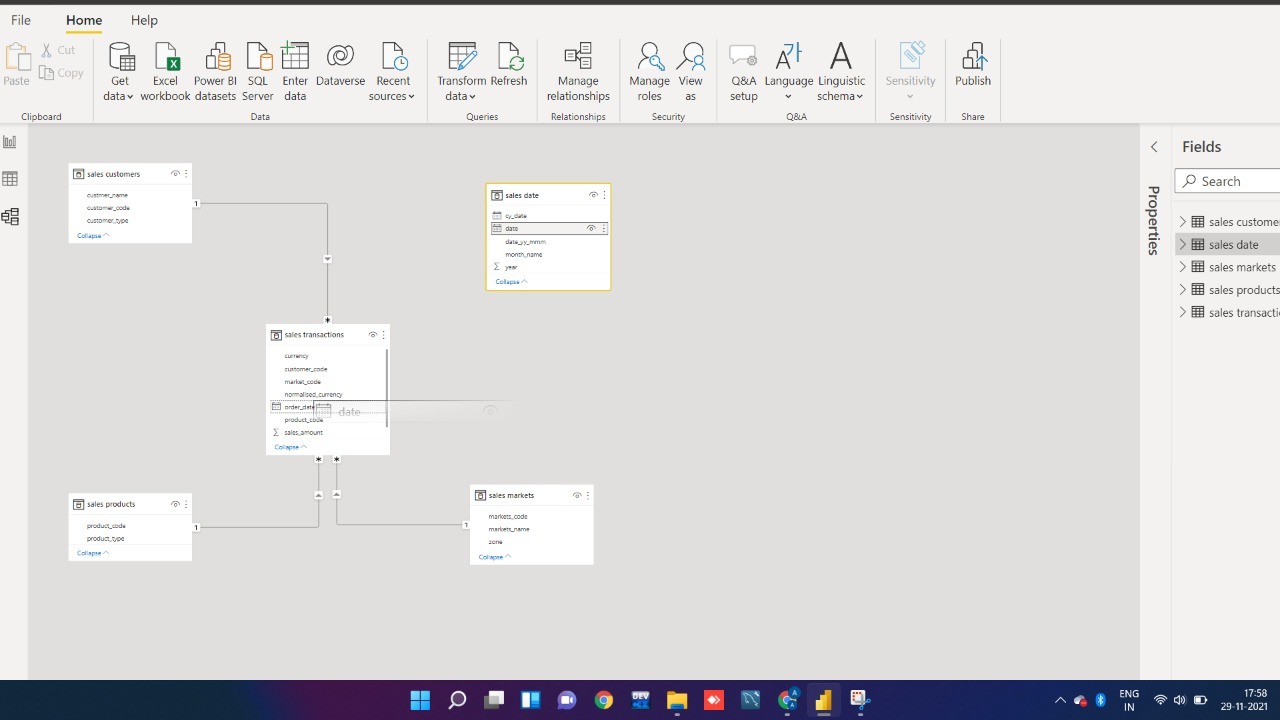Toggle visibility of sales date table

(x=593, y=195)
